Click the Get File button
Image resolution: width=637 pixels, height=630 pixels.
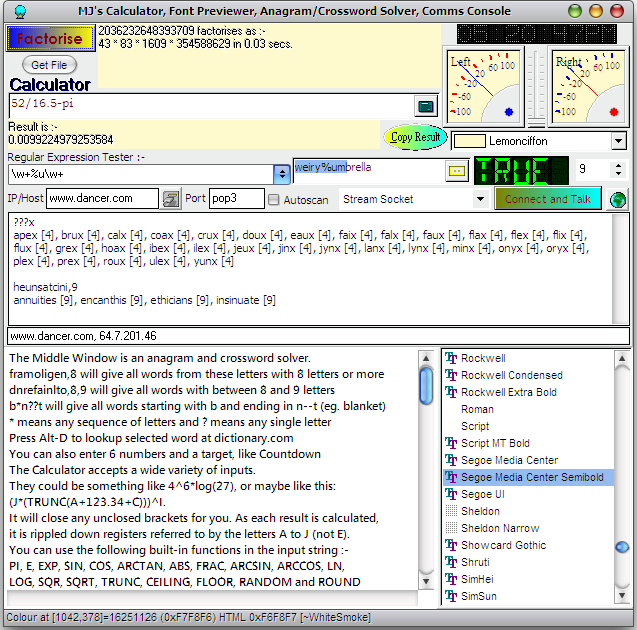(49, 65)
